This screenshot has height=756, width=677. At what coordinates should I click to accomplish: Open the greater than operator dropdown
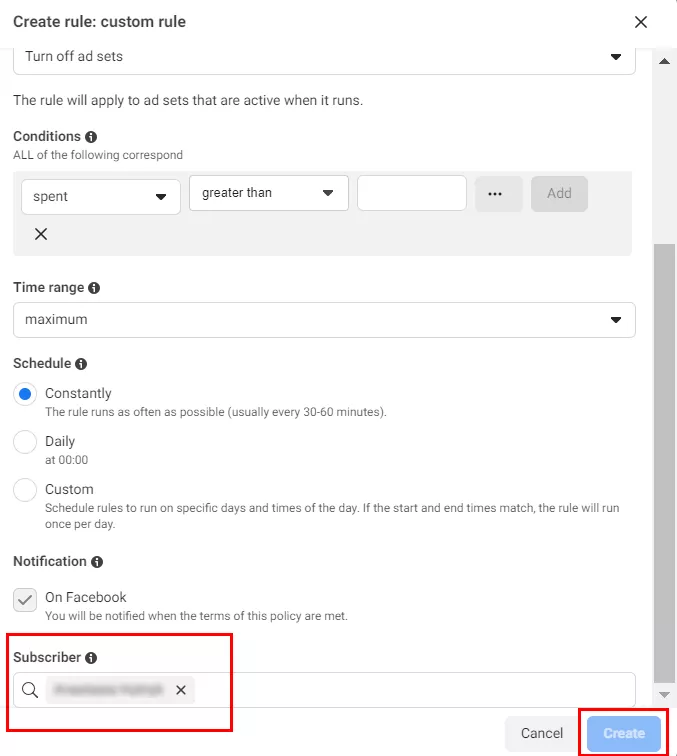(269, 193)
